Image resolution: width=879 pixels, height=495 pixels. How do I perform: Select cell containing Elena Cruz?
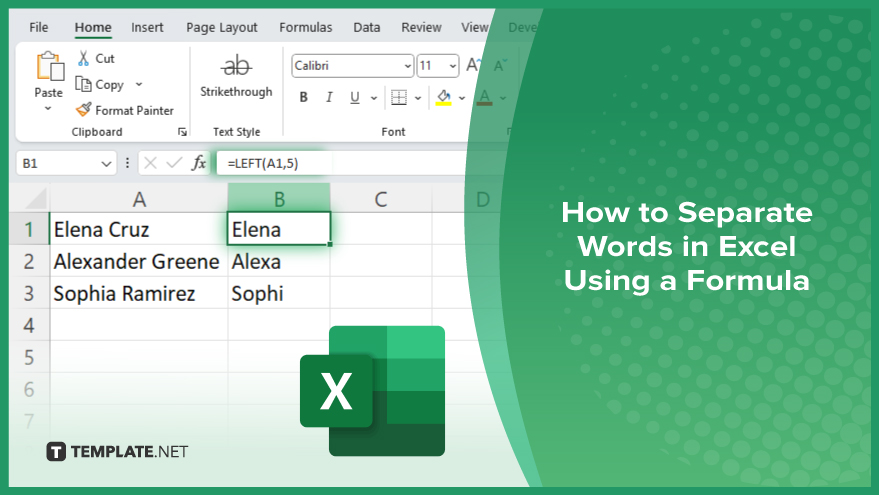139,229
